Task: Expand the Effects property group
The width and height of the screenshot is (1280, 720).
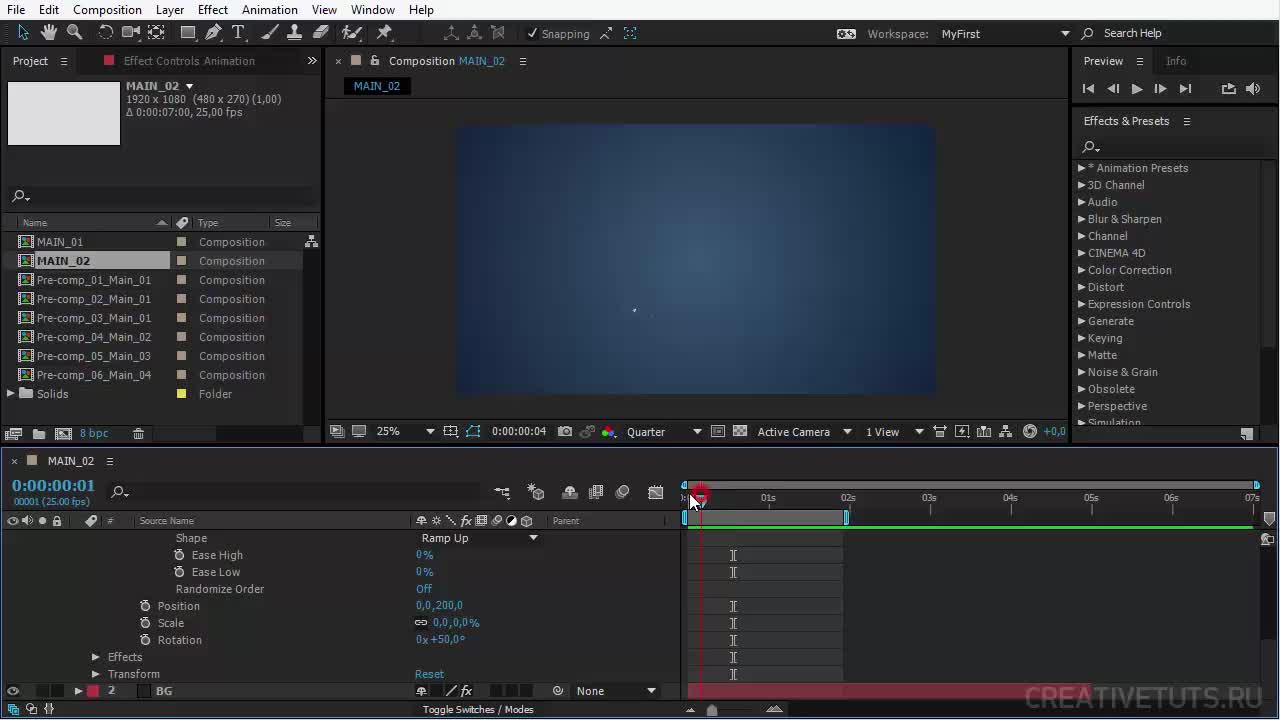Action: [96, 657]
